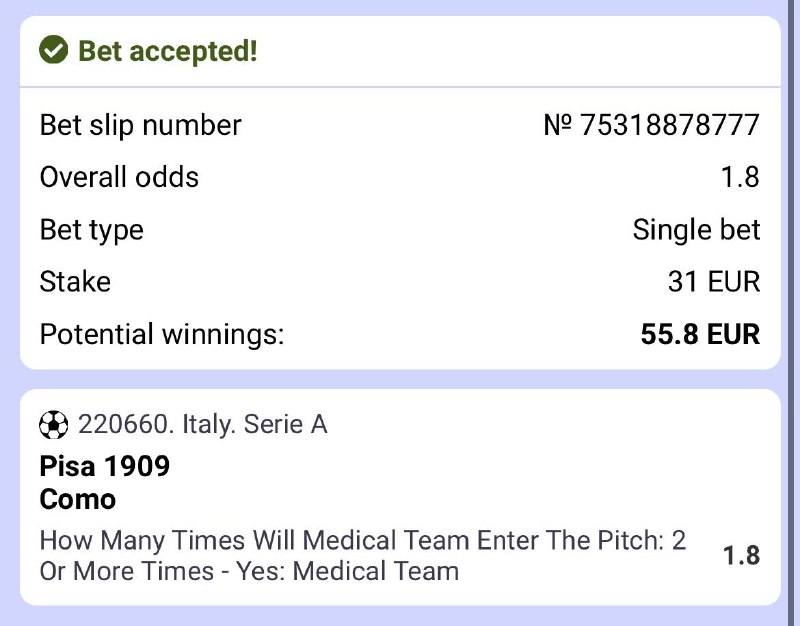Click the stake amount 31 EUR
The width and height of the screenshot is (800, 626).
pos(714,282)
